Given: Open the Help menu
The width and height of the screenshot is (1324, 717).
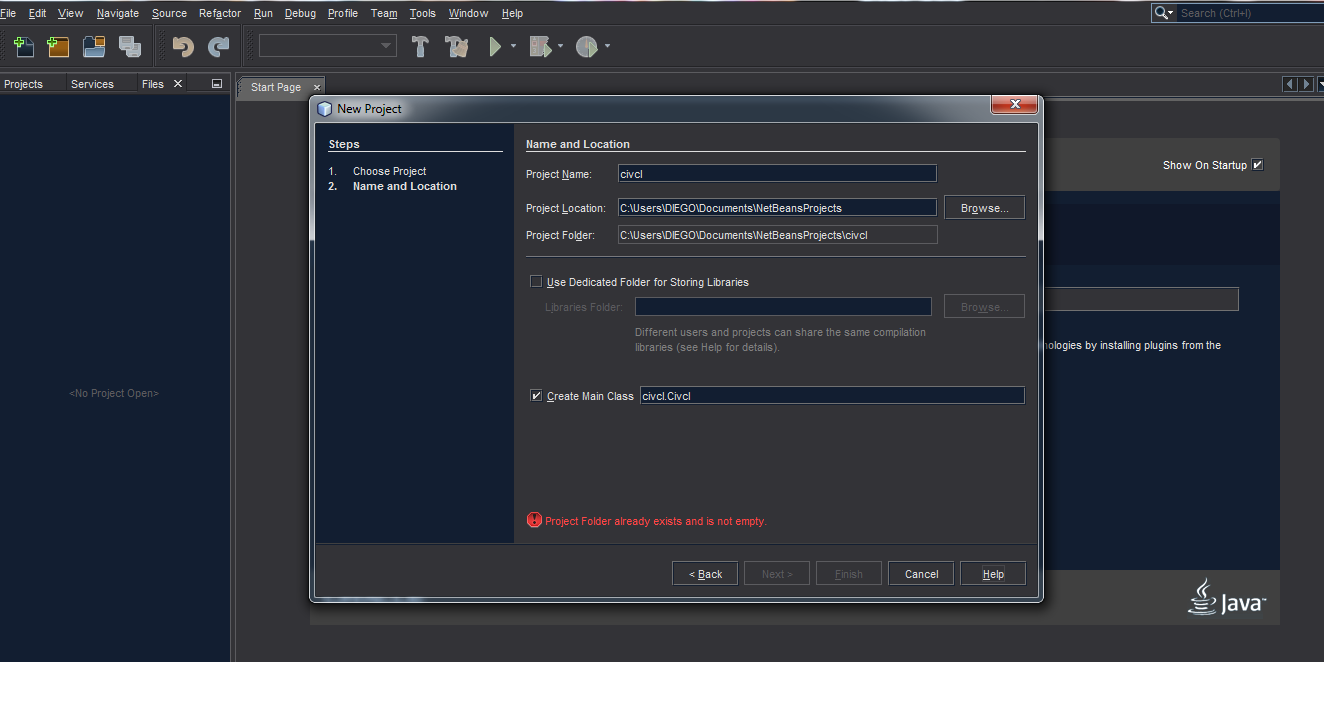Looking at the screenshot, I should point(512,13).
